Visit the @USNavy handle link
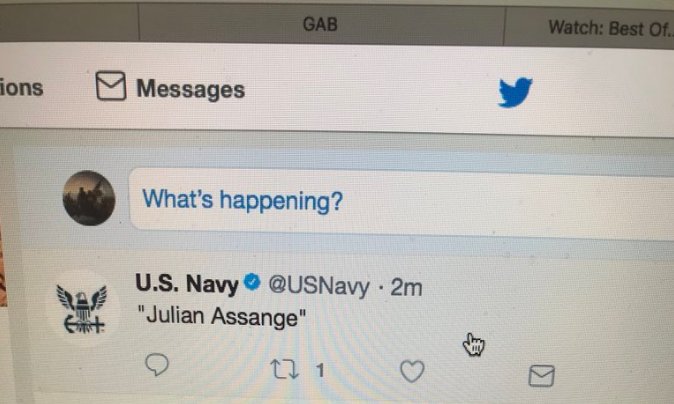The height and width of the screenshot is (404, 674). (316, 287)
